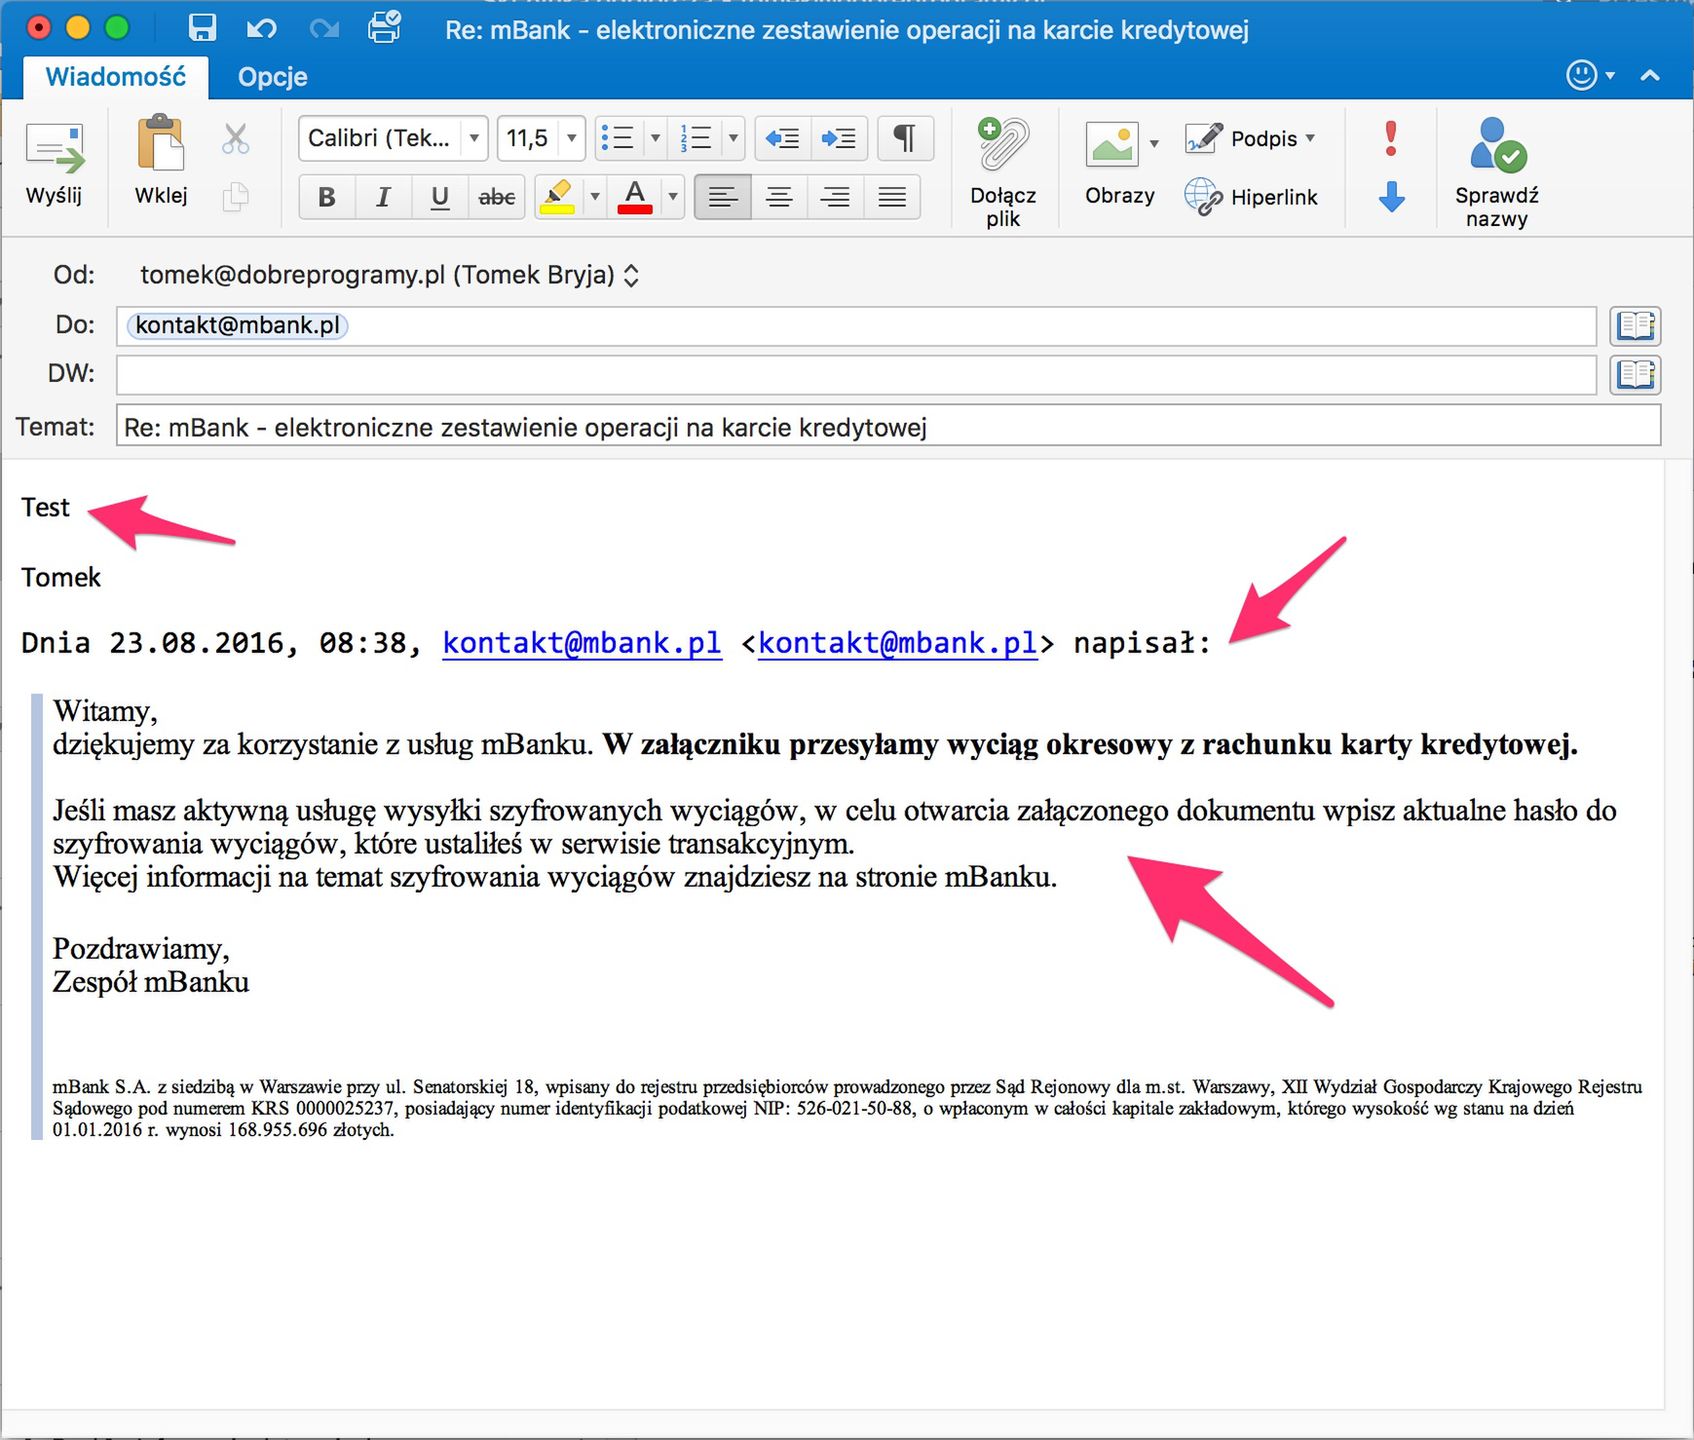This screenshot has height=1440, width=1694.
Task: Increase the text indent
Action: (x=839, y=138)
